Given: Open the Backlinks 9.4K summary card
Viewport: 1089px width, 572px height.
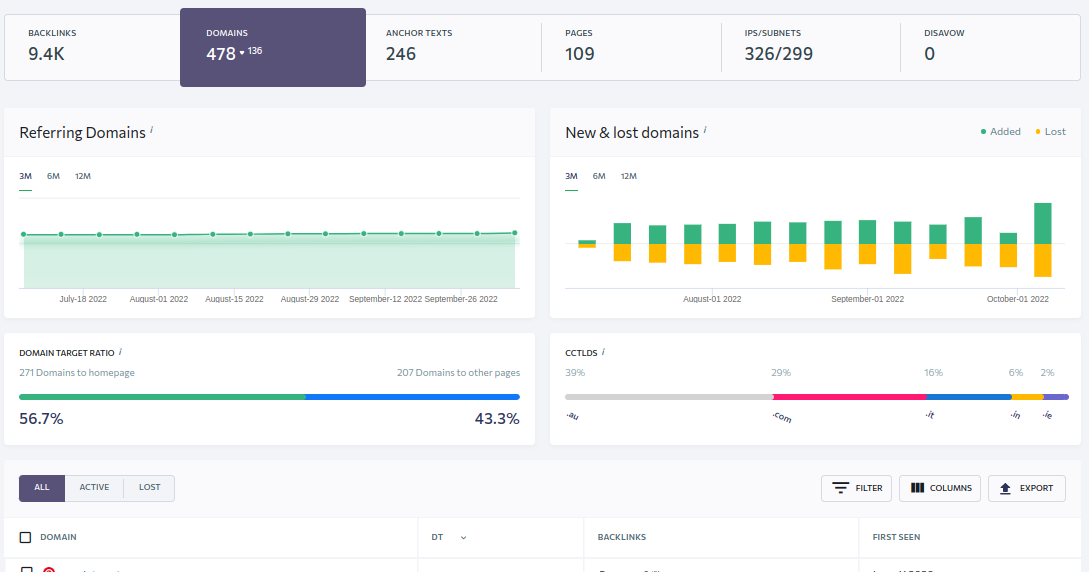Looking at the screenshot, I should [x=92, y=46].
